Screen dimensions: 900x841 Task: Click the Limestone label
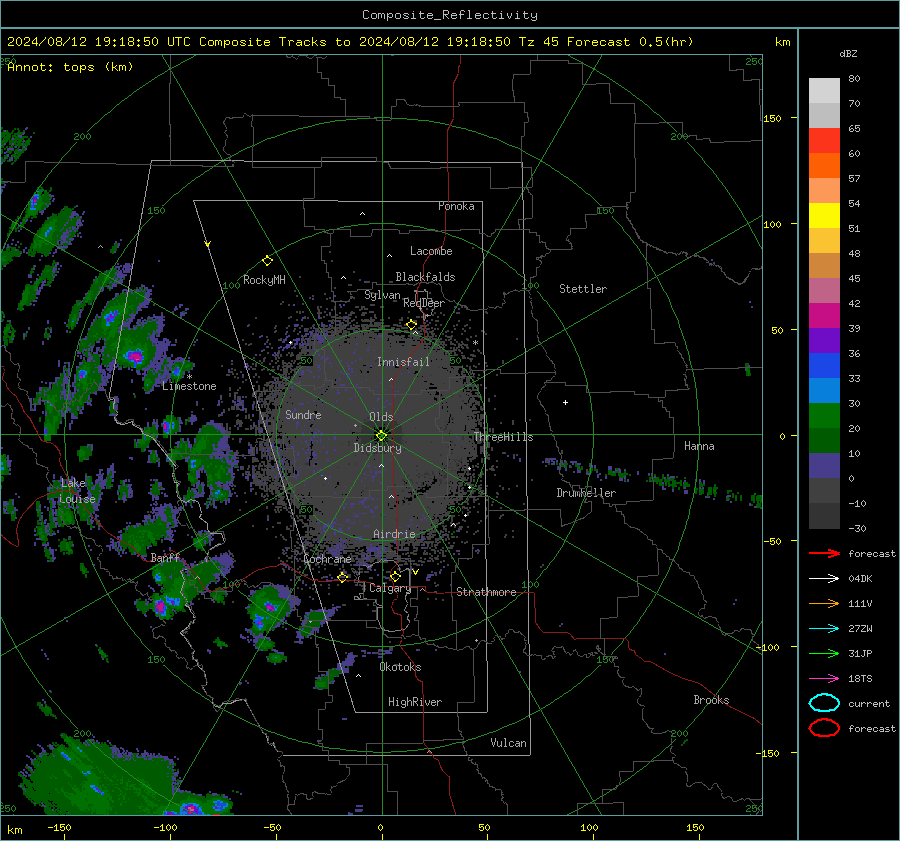189,386
